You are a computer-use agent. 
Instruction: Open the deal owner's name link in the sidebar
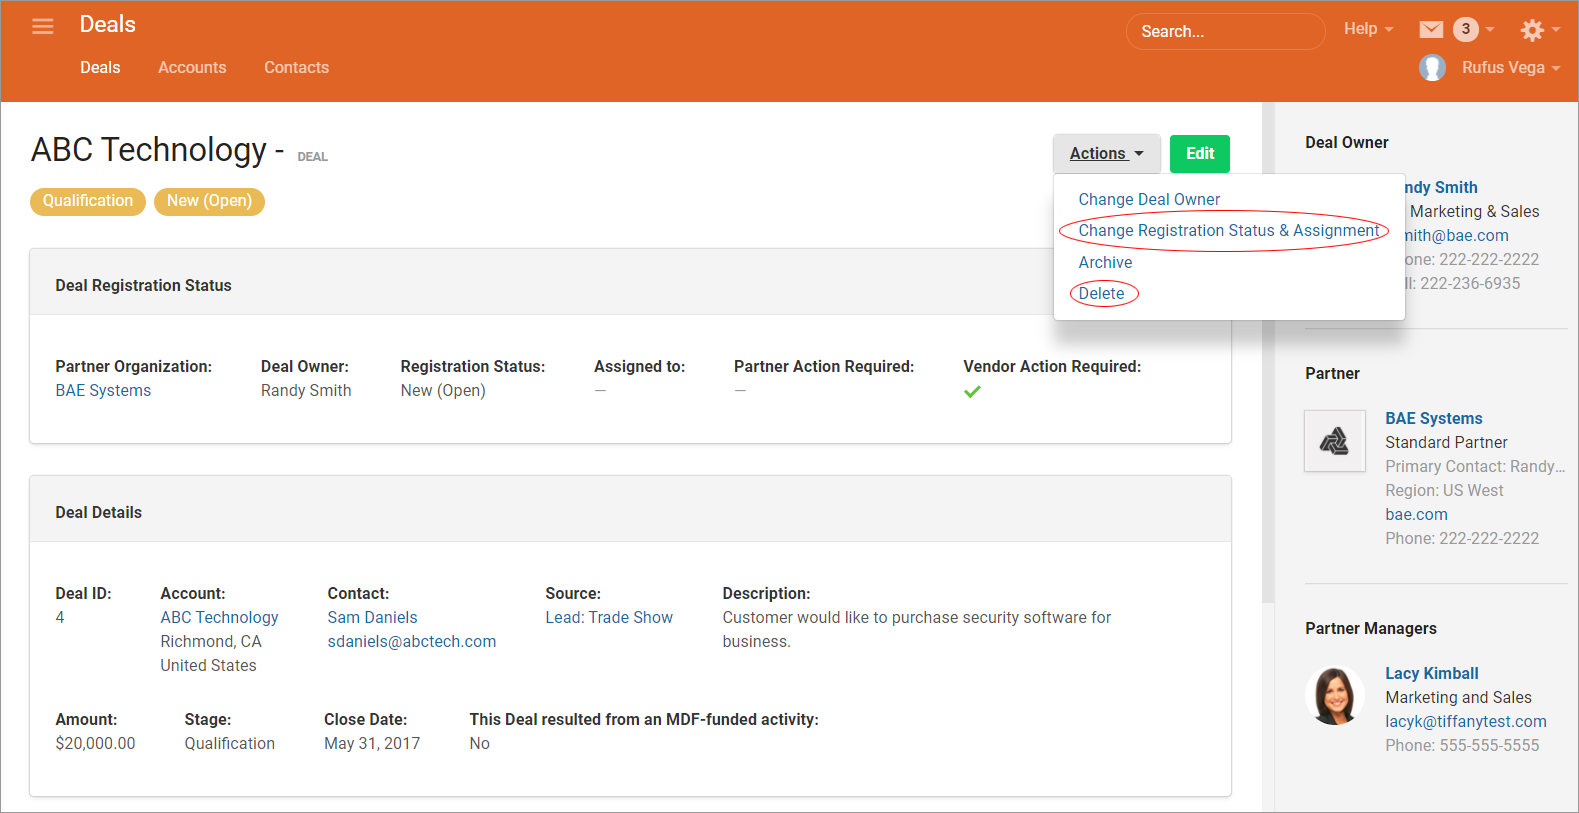pyautogui.click(x=1441, y=188)
